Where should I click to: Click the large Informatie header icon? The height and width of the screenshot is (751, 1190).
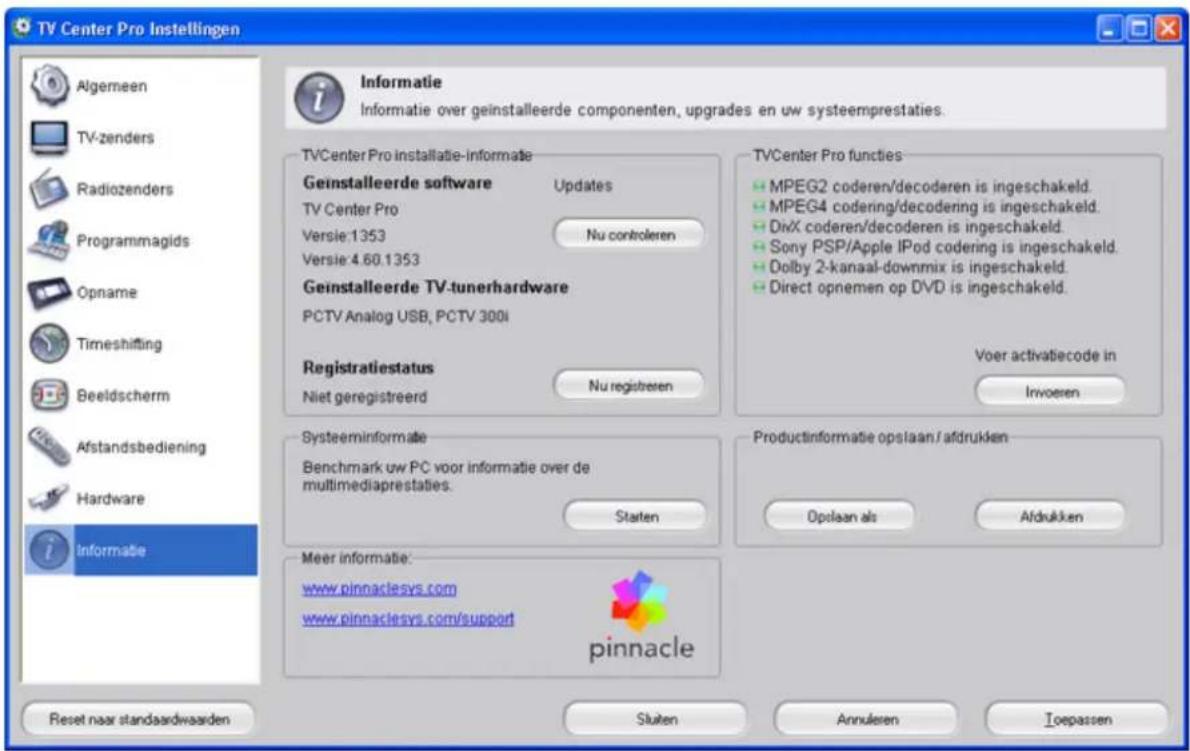[x=319, y=98]
